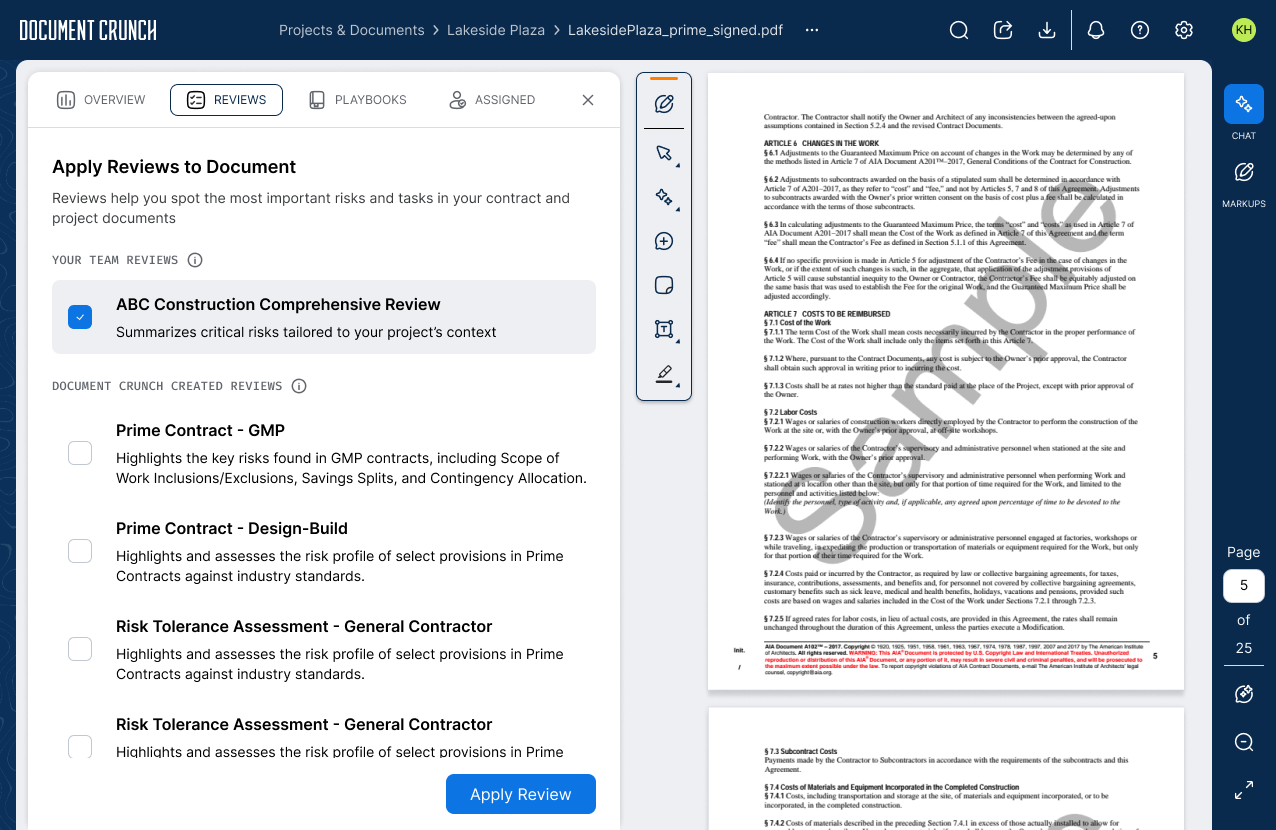This screenshot has width=1276, height=830.
Task: Select the highlighter tool
Action: (x=664, y=373)
